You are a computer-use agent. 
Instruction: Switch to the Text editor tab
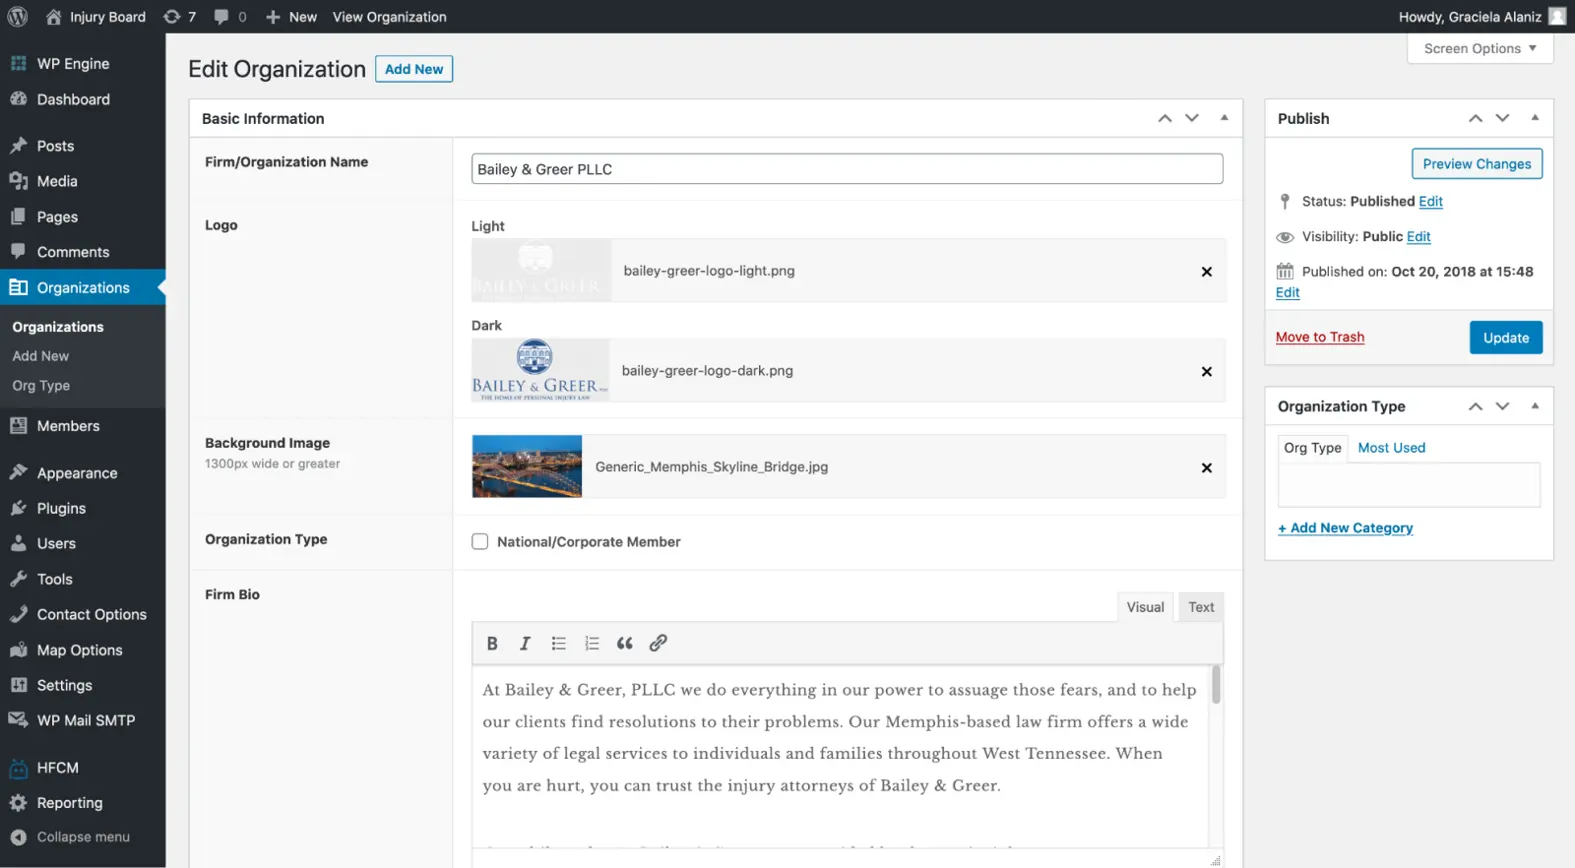pyautogui.click(x=1200, y=607)
